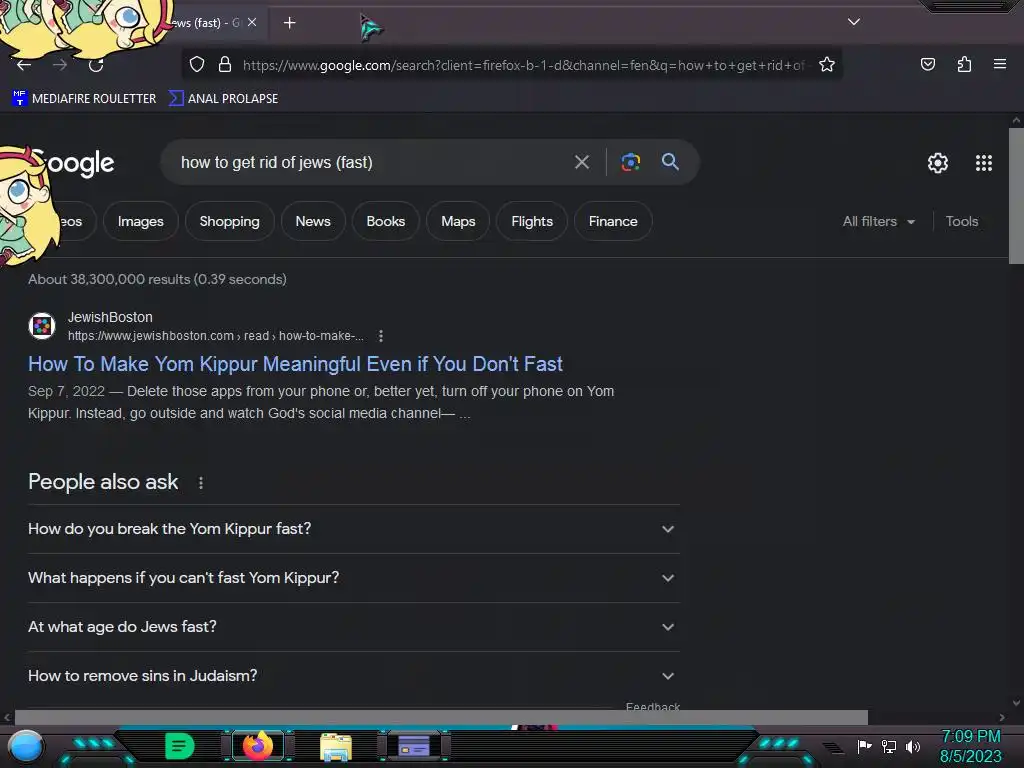Image resolution: width=1024 pixels, height=768 pixels.
Task: Expand "How do you break the Yom Kippur fast?"
Action: pyautogui.click(x=353, y=529)
